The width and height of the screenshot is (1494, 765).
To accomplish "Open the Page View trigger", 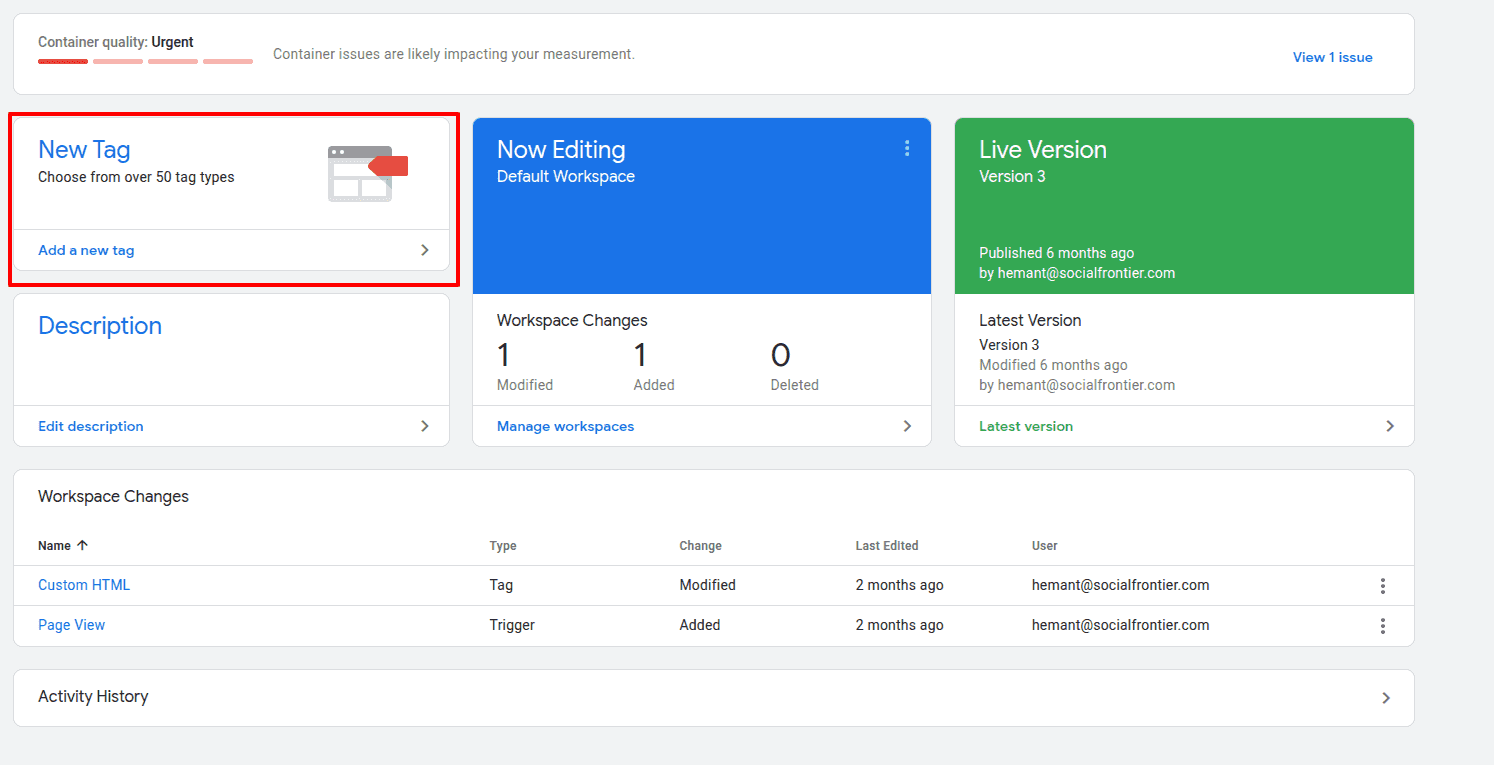I will point(71,625).
